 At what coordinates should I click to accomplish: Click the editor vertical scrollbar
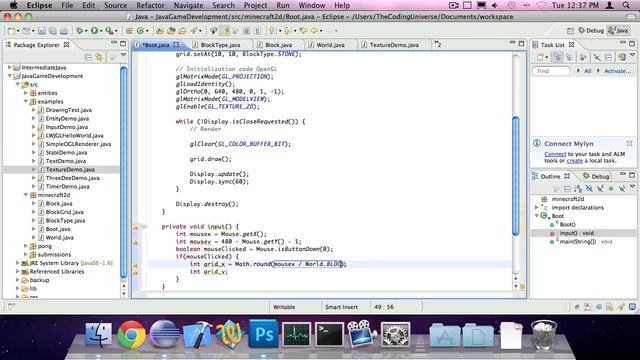coord(516,176)
